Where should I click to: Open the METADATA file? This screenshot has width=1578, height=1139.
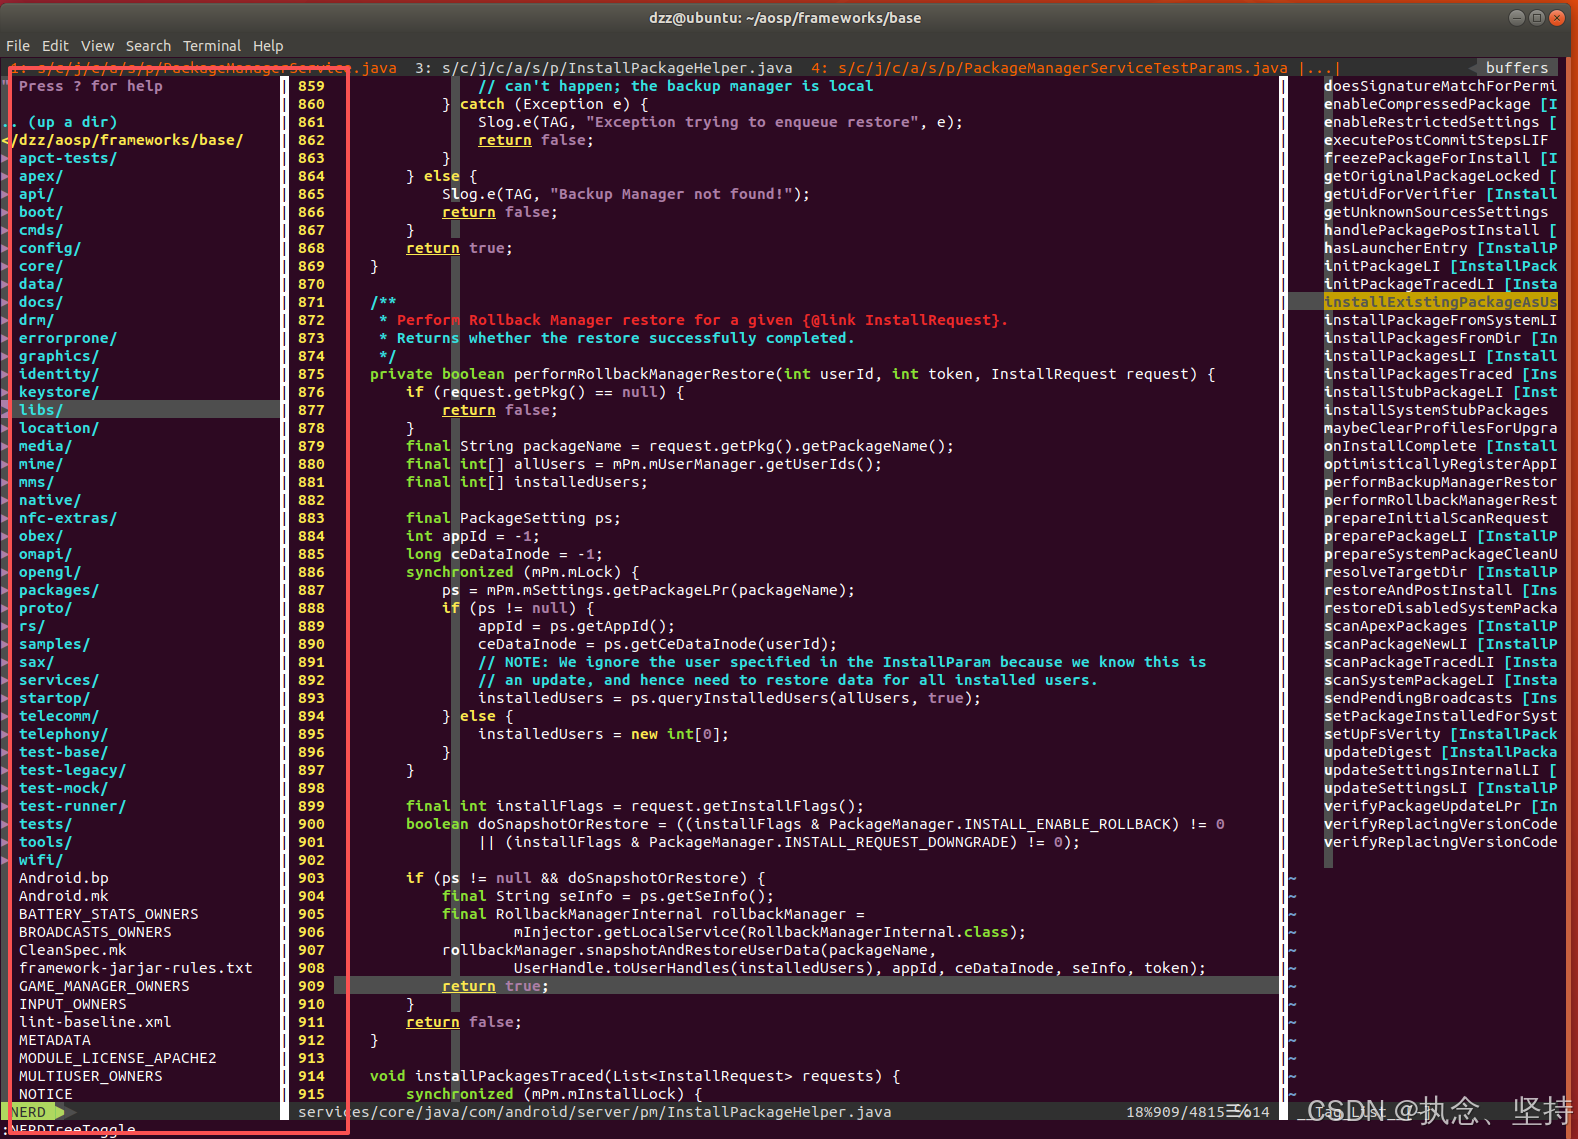pyautogui.click(x=54, y=1040)
